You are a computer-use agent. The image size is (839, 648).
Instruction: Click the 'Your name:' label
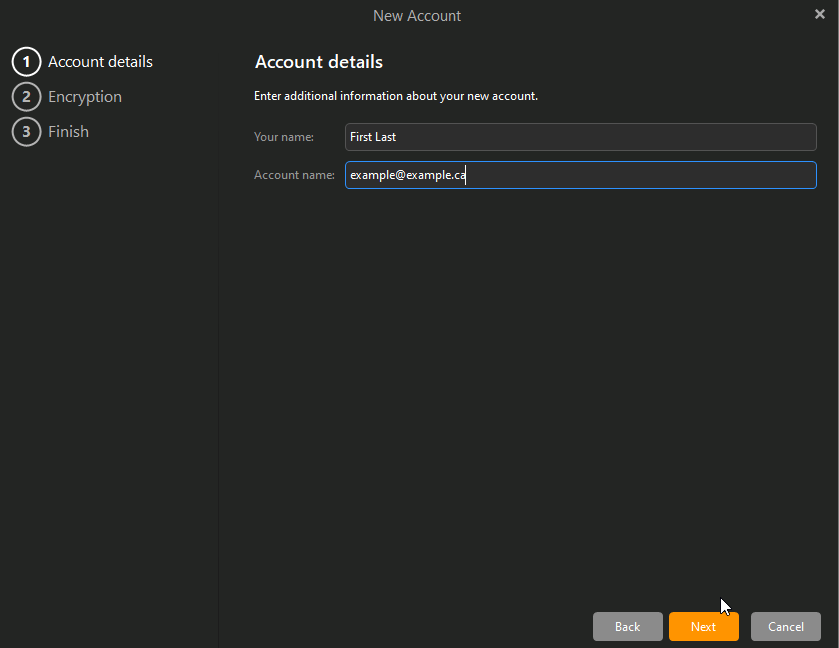tap(284, 137)
